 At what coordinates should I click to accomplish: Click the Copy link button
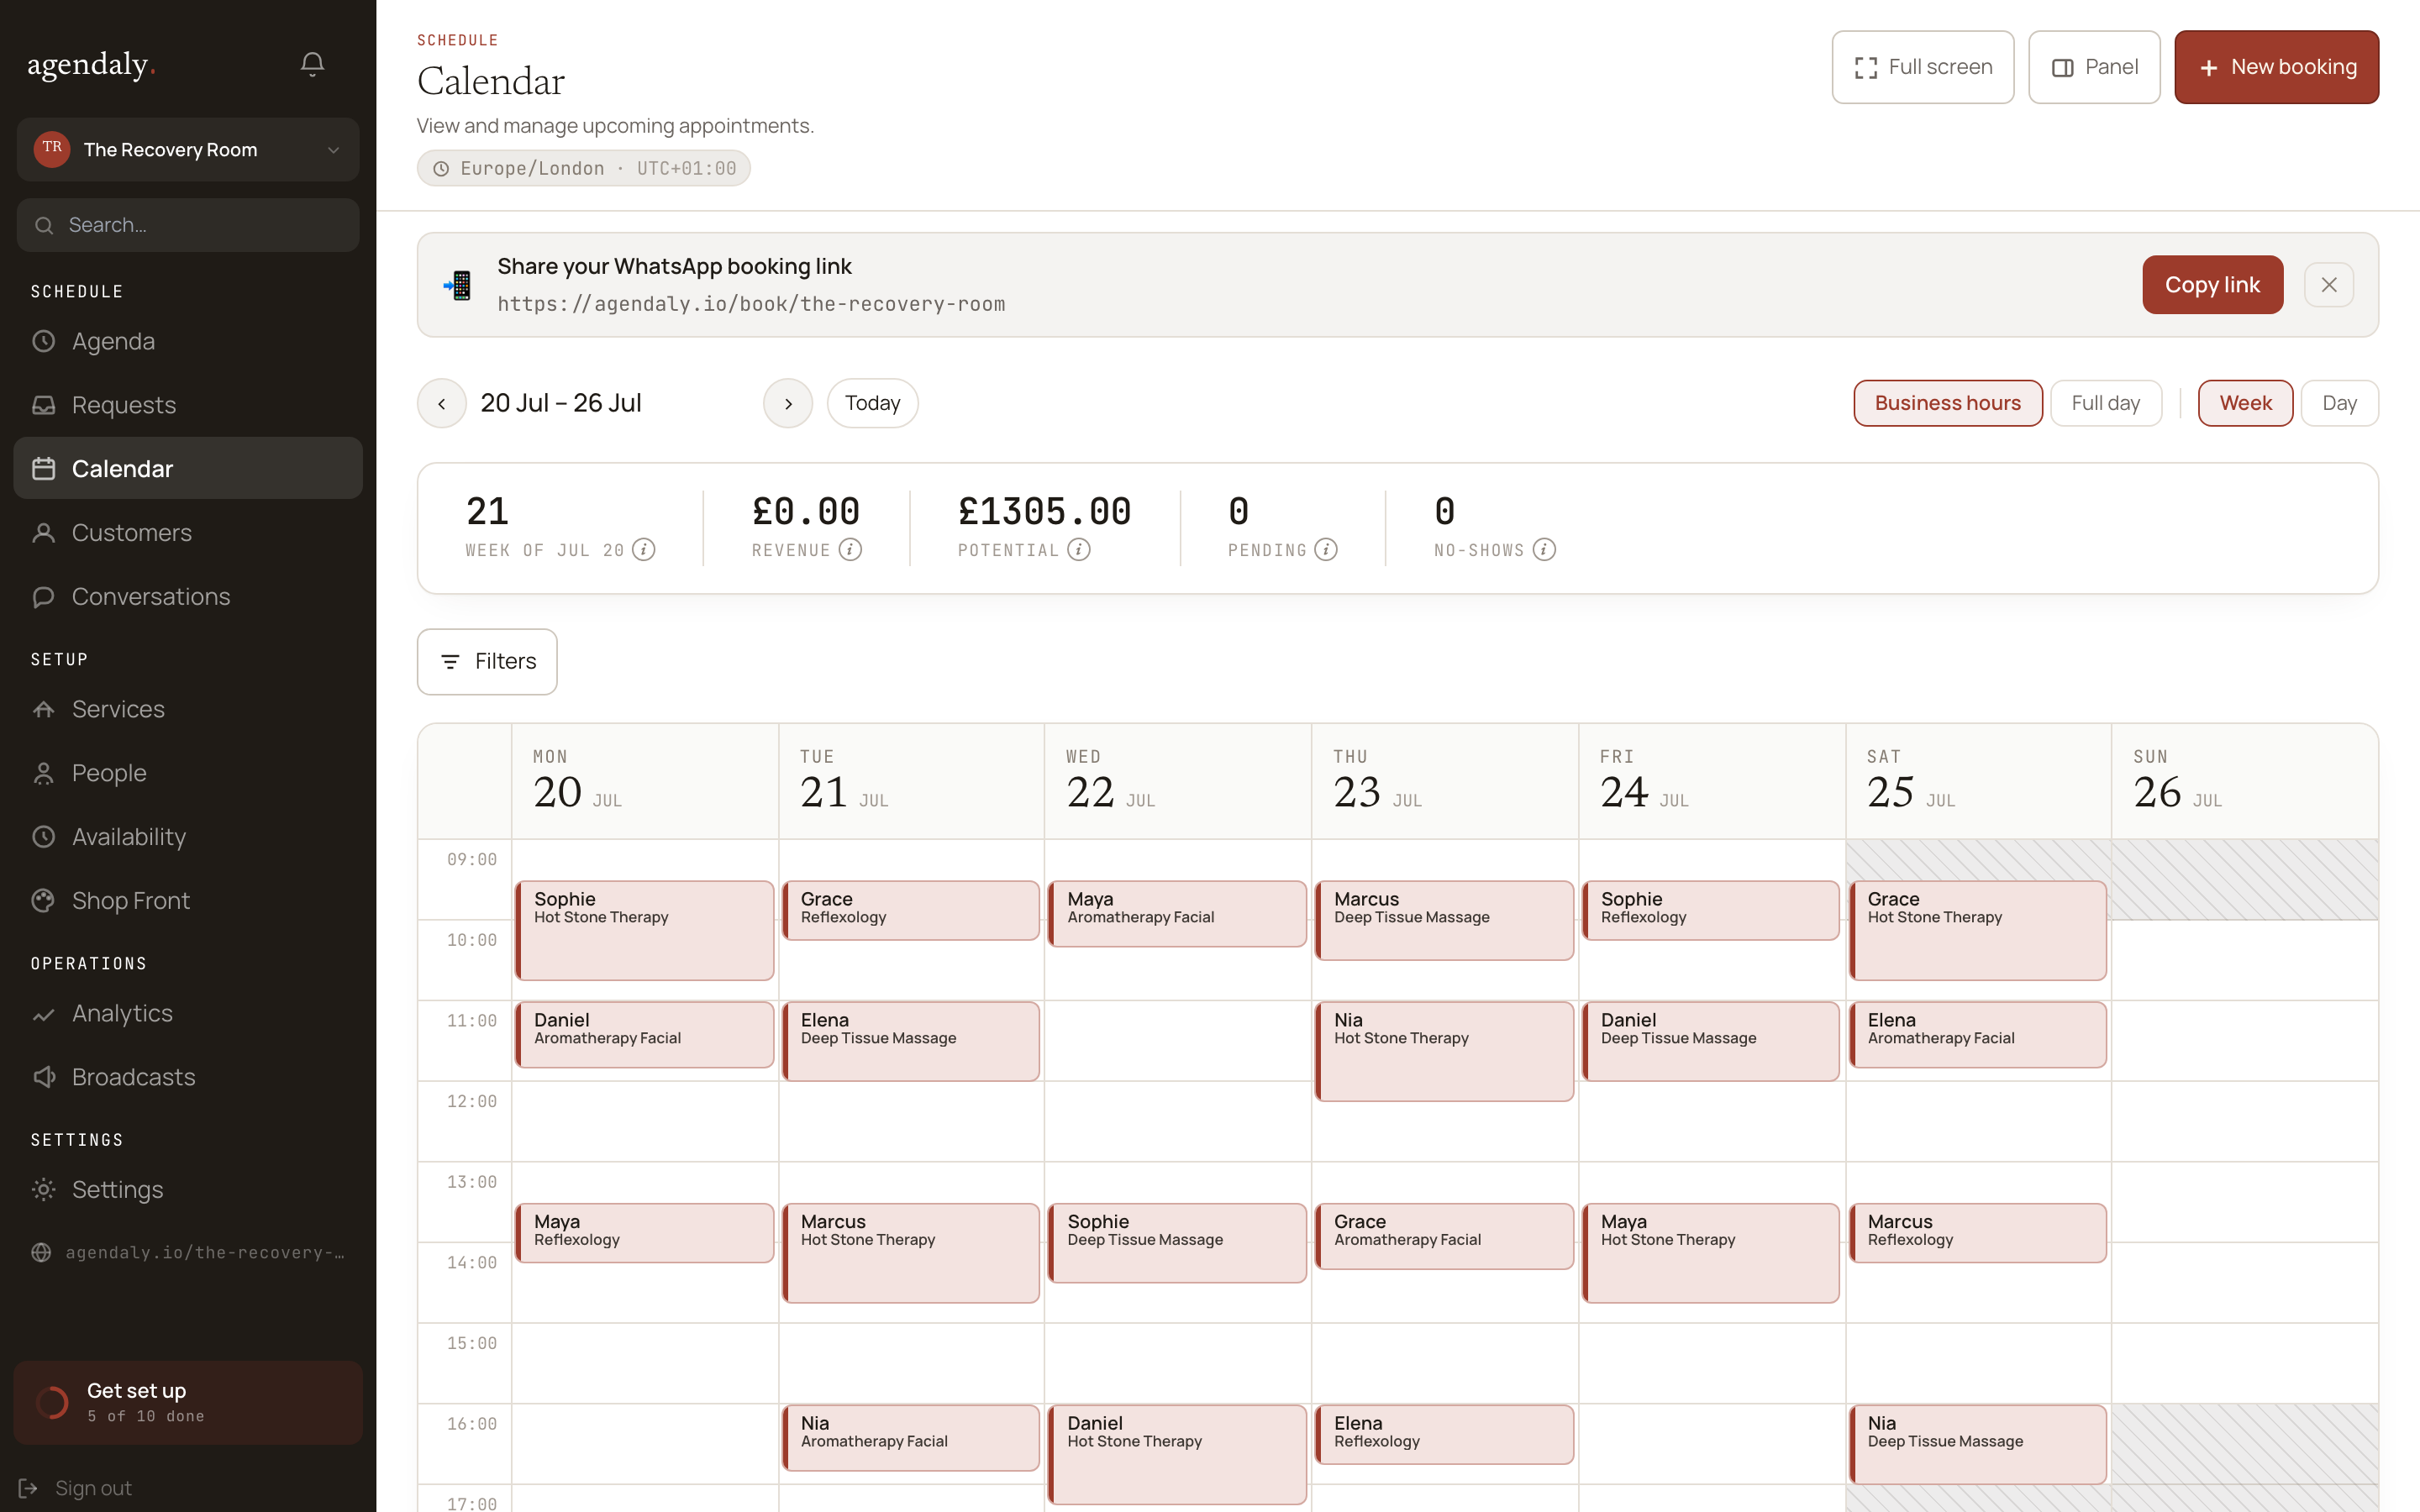pos(2212,285)
